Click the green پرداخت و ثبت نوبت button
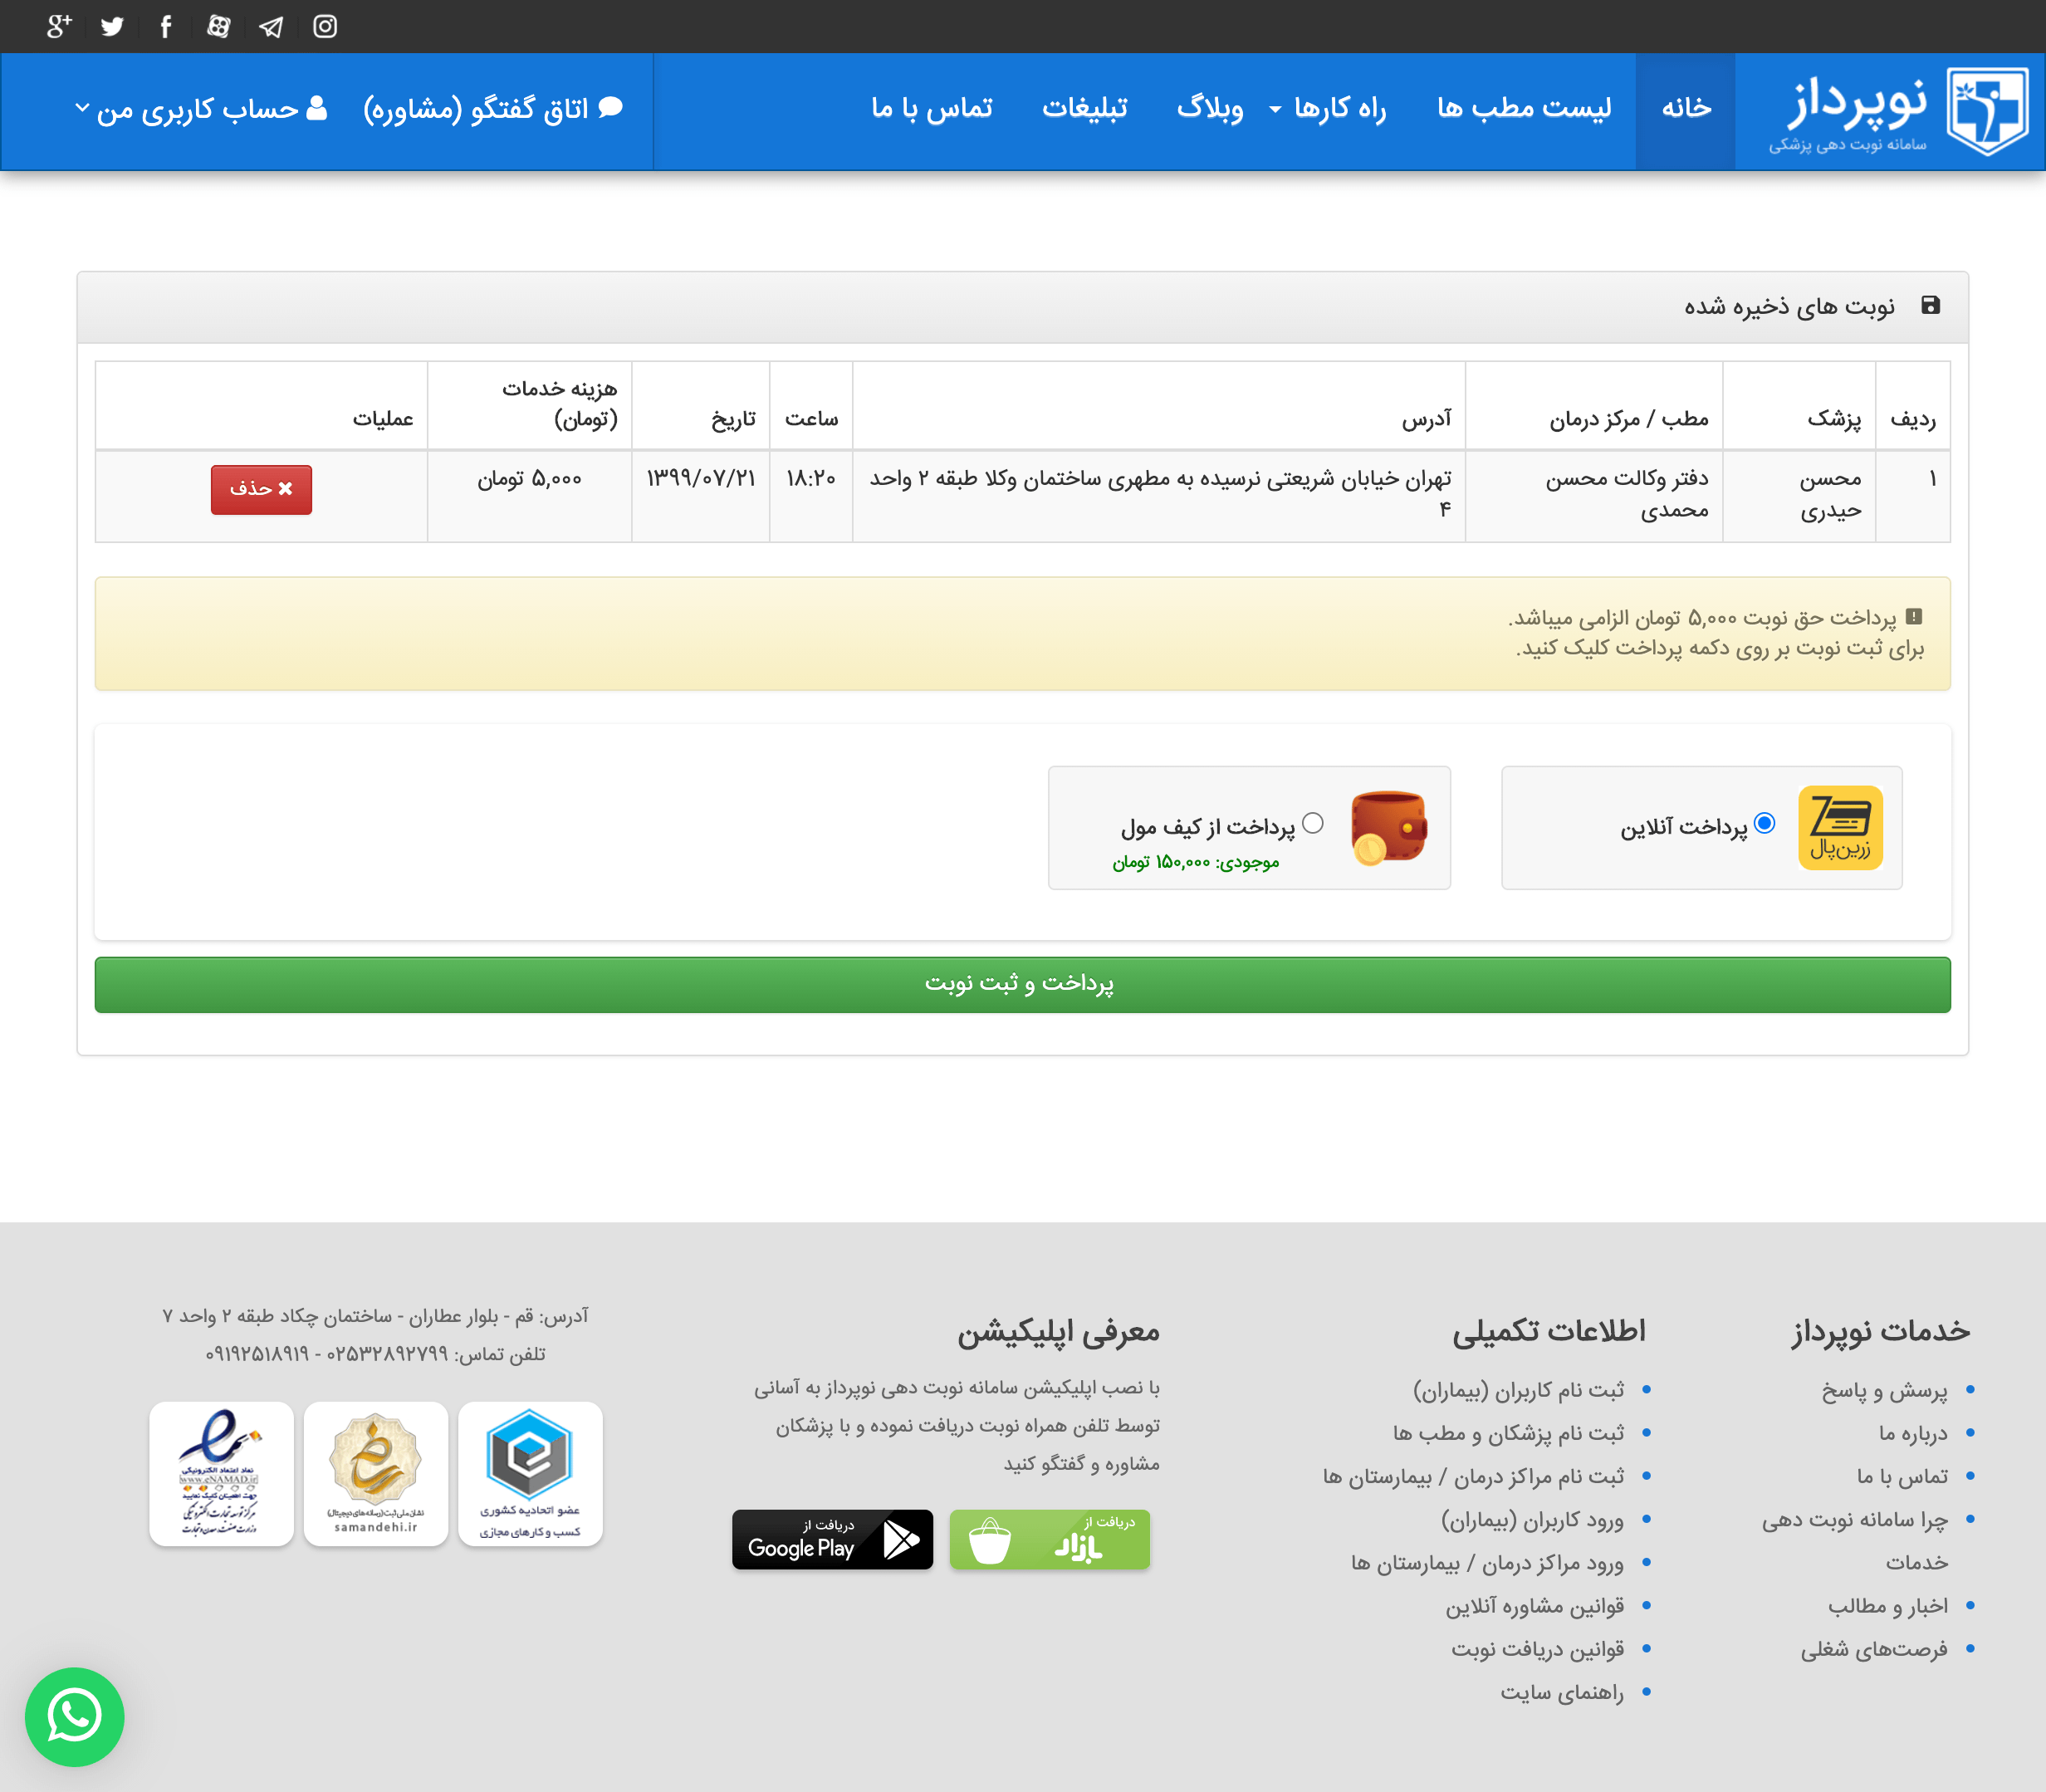 1022,984
